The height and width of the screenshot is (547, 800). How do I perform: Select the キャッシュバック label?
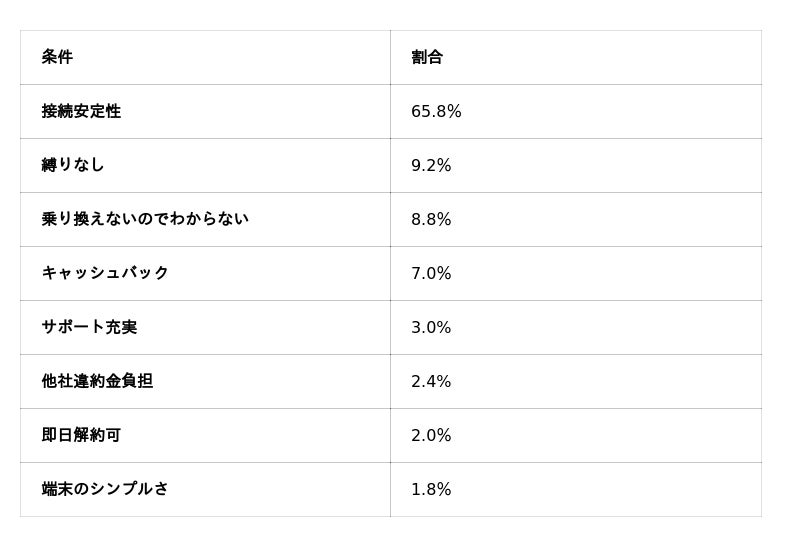pos(105,273)
